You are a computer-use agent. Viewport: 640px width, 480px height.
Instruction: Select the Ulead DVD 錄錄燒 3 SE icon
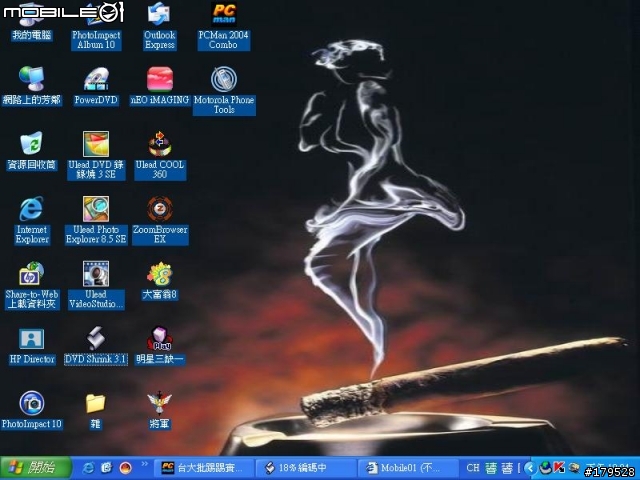click(x=96, y=156)
